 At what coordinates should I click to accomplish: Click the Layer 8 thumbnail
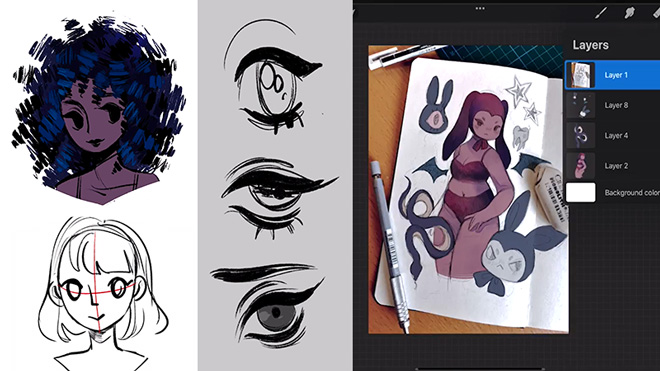point(581,105)
